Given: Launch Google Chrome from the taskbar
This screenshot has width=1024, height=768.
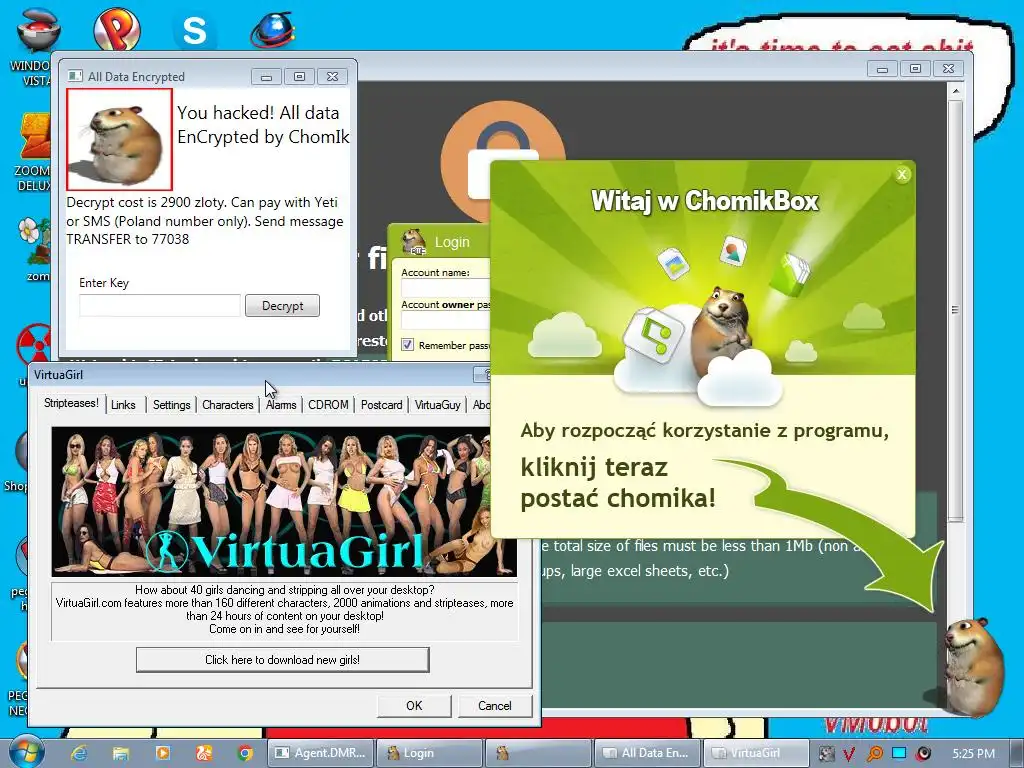Looking at the screenshot, I should pos(245,753).
